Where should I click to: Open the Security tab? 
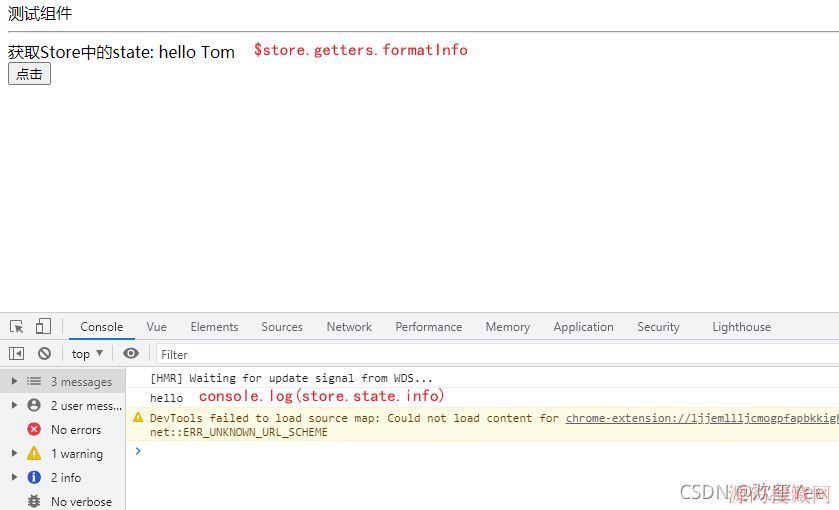[658, 326]
